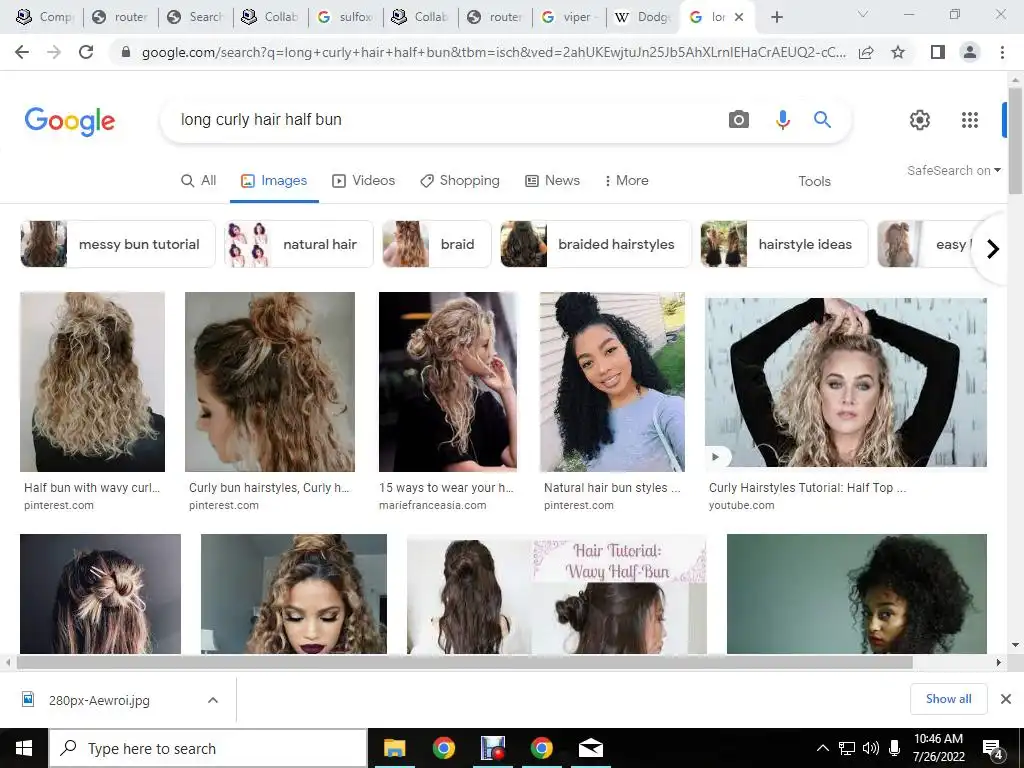Bookmark this tab with star icon

pyautogui.click(x=898, y=52)
